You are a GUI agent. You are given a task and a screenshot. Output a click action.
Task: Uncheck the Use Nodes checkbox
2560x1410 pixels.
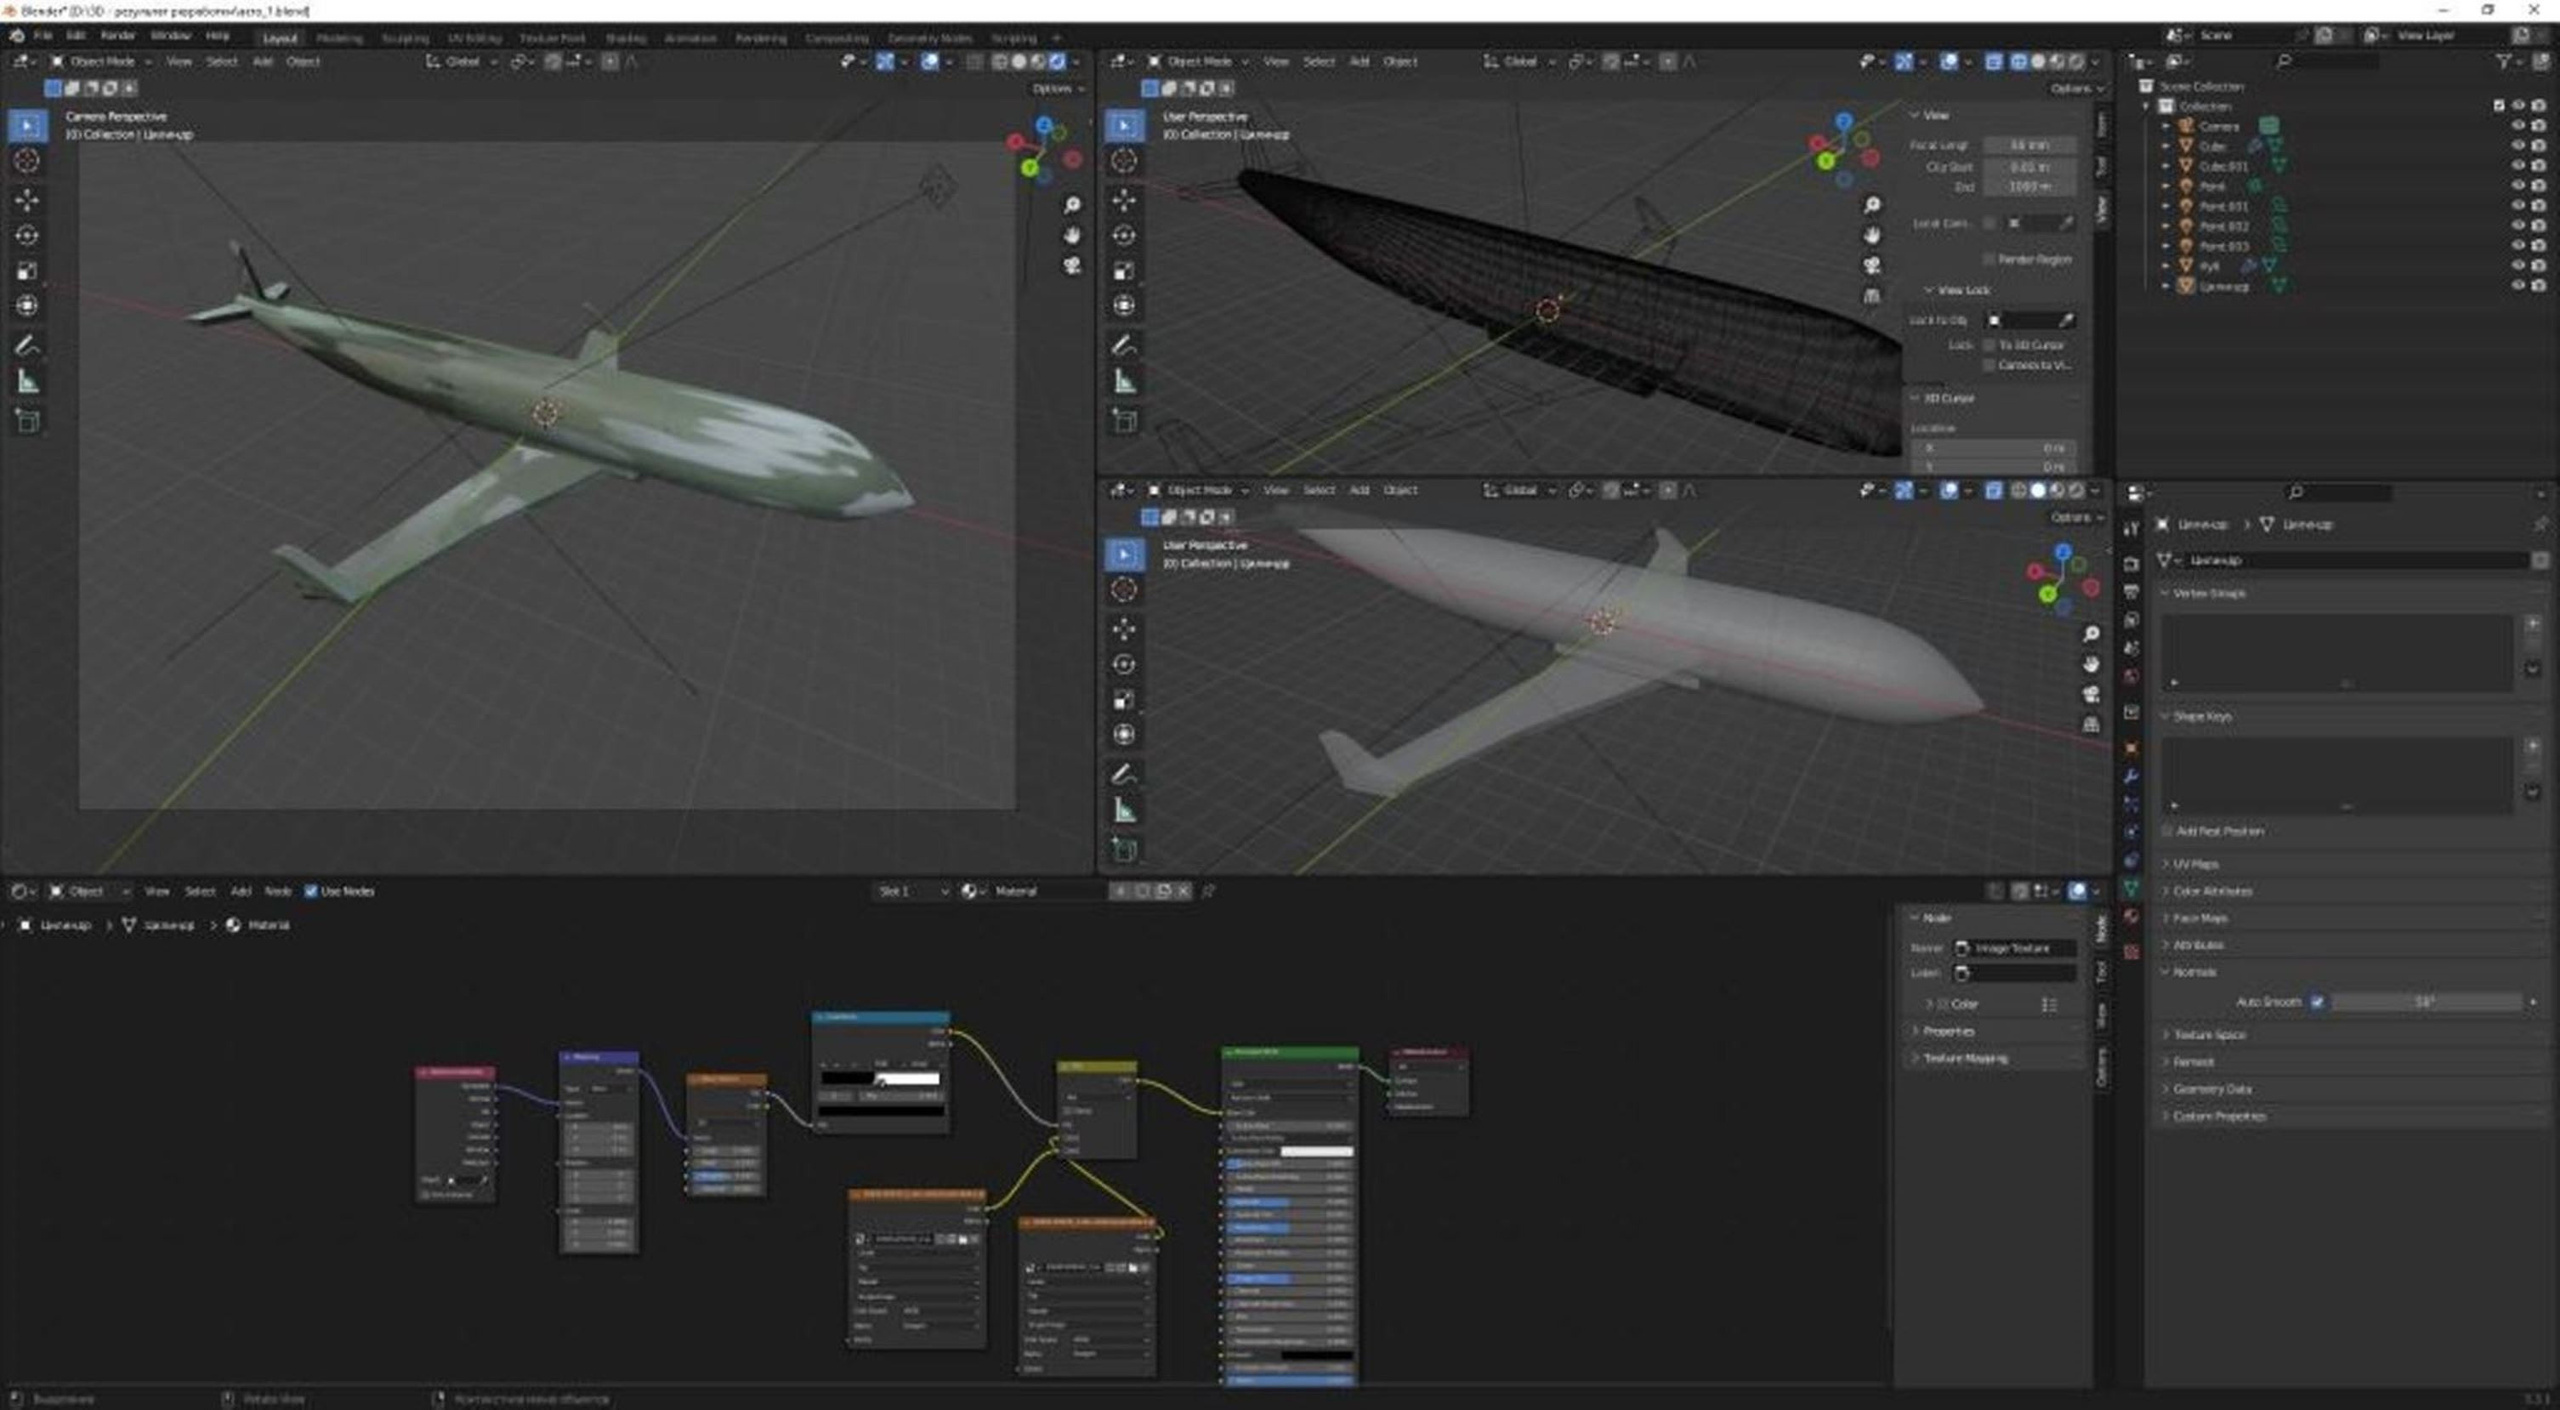tap(311, 891)
